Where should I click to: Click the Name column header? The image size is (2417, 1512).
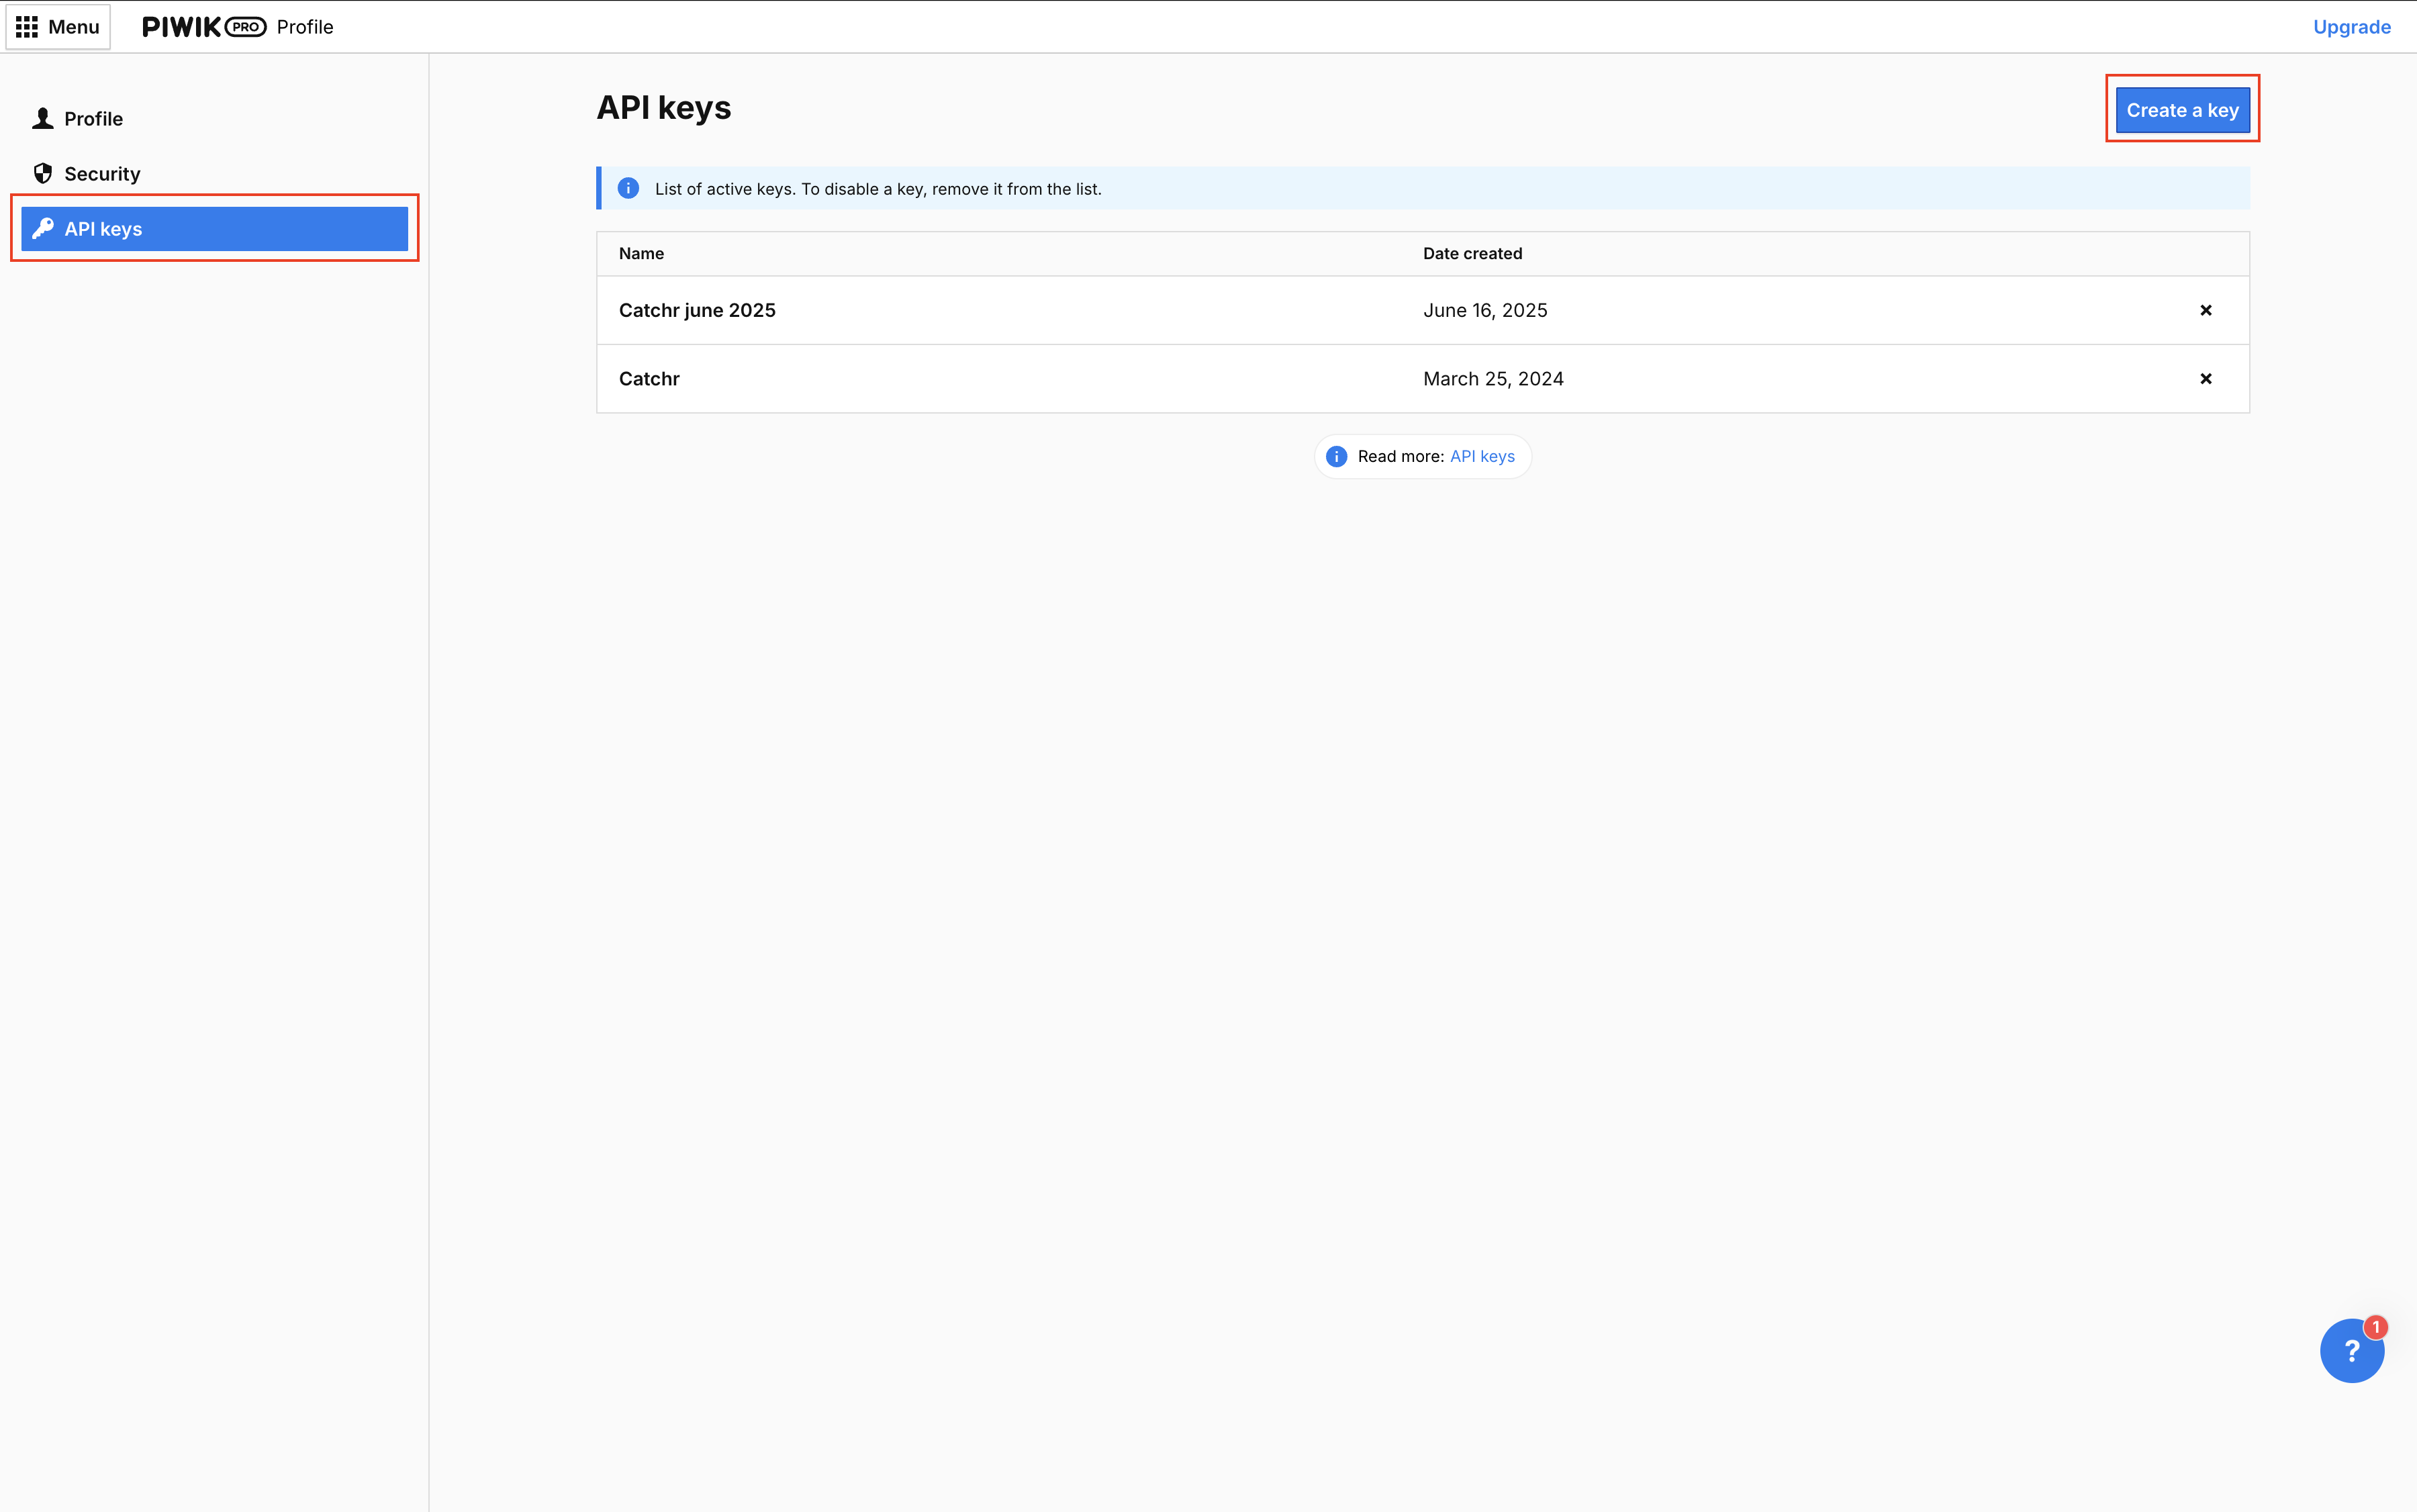(x=641, y=254)
